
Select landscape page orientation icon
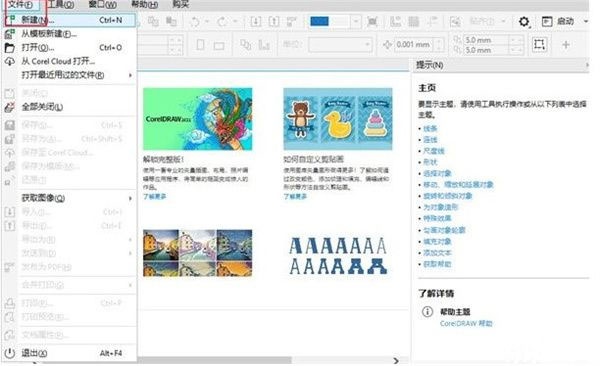(219, 46)
